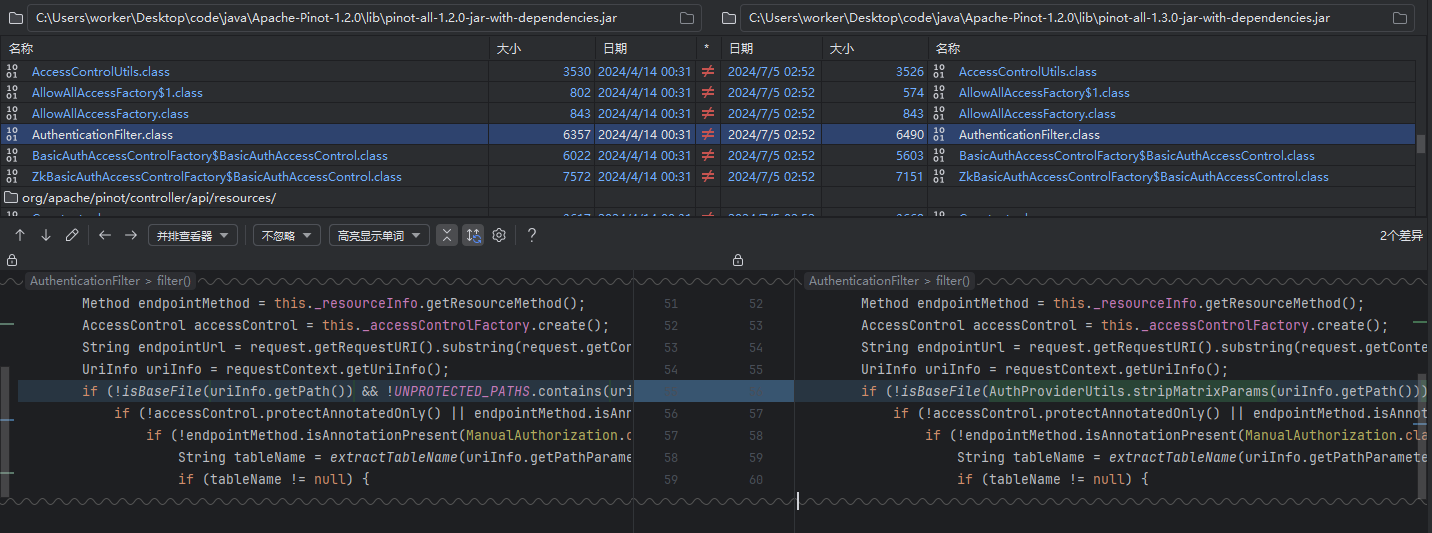Screen dimensions: 1432x533
Task: Click the * operation column header
Action: click(708, 48)
